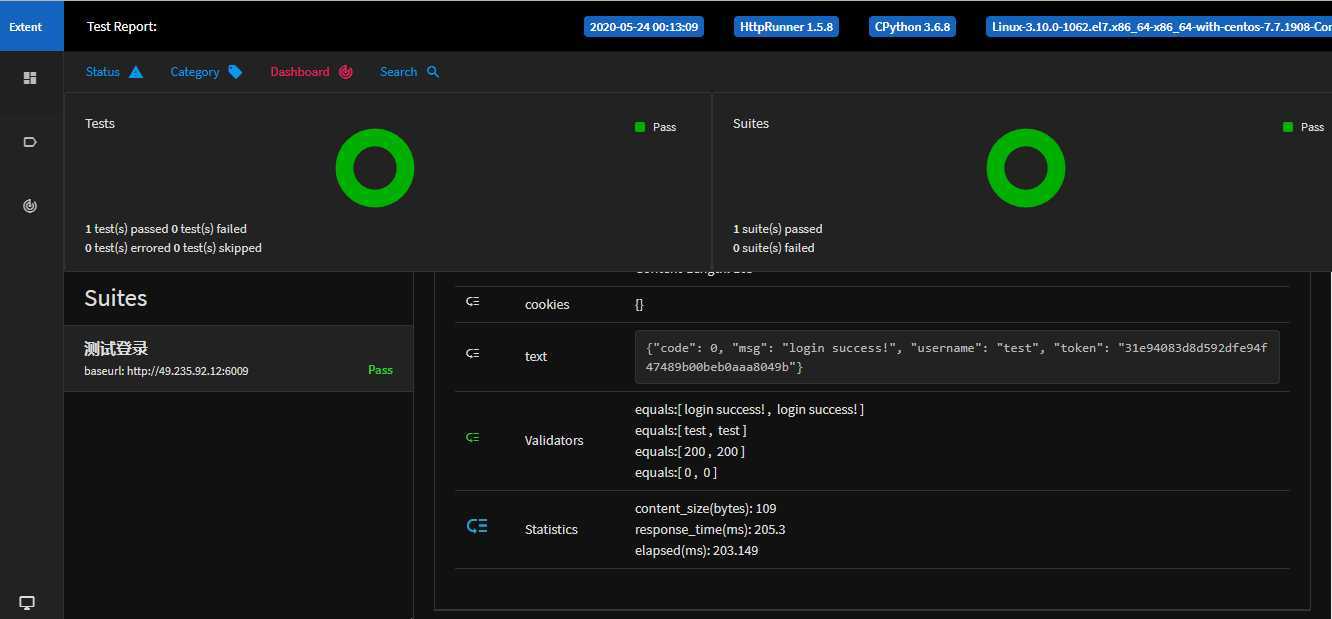
Task: Click the monitor icon at the sidebar bottom
Action: (x=27, y=602)
